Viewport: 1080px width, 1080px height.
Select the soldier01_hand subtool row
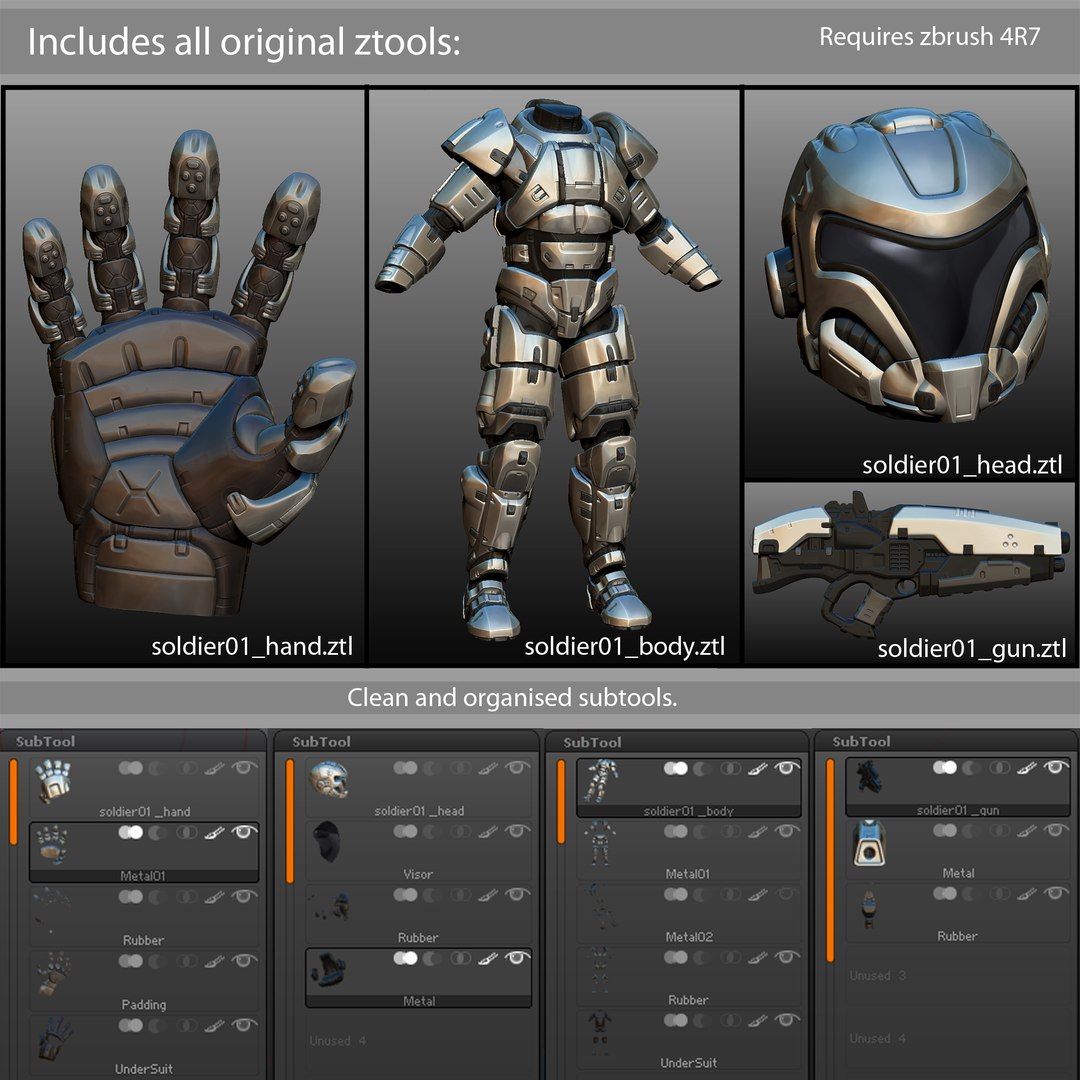coord(144,789)
